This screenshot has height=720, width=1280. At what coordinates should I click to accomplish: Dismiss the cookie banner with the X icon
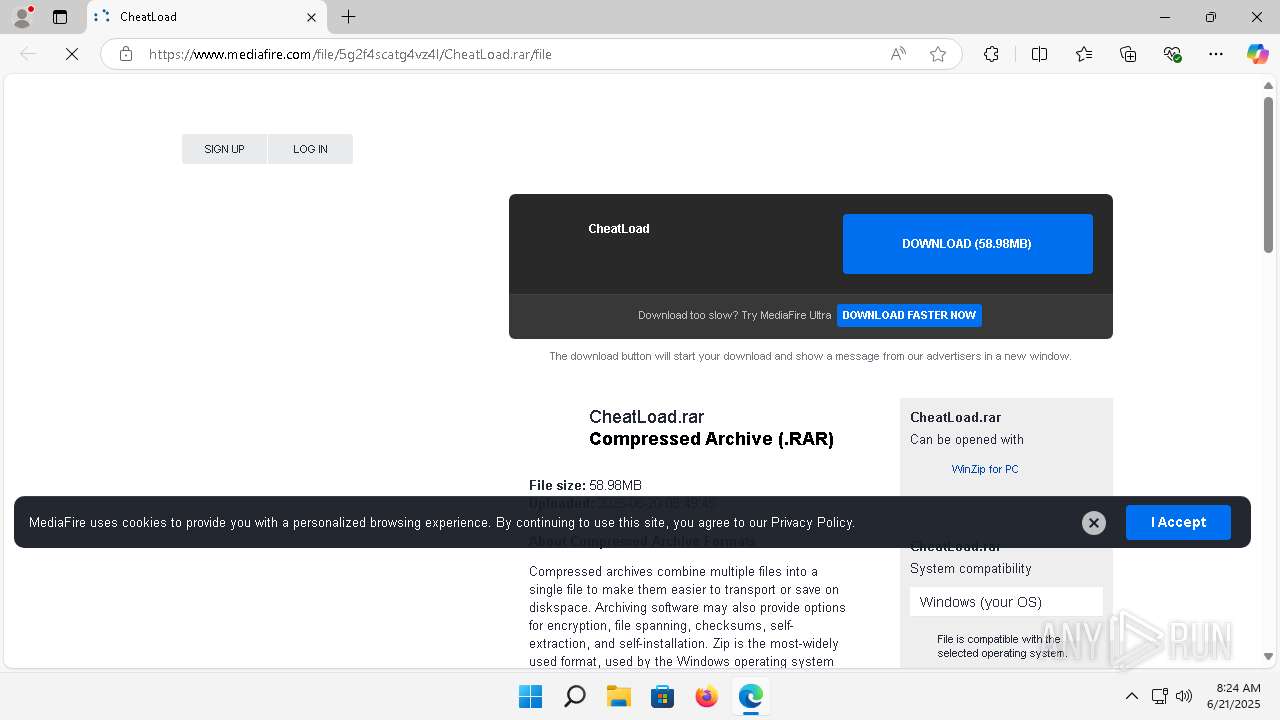pyautogui.click(x=1094, y=522)
